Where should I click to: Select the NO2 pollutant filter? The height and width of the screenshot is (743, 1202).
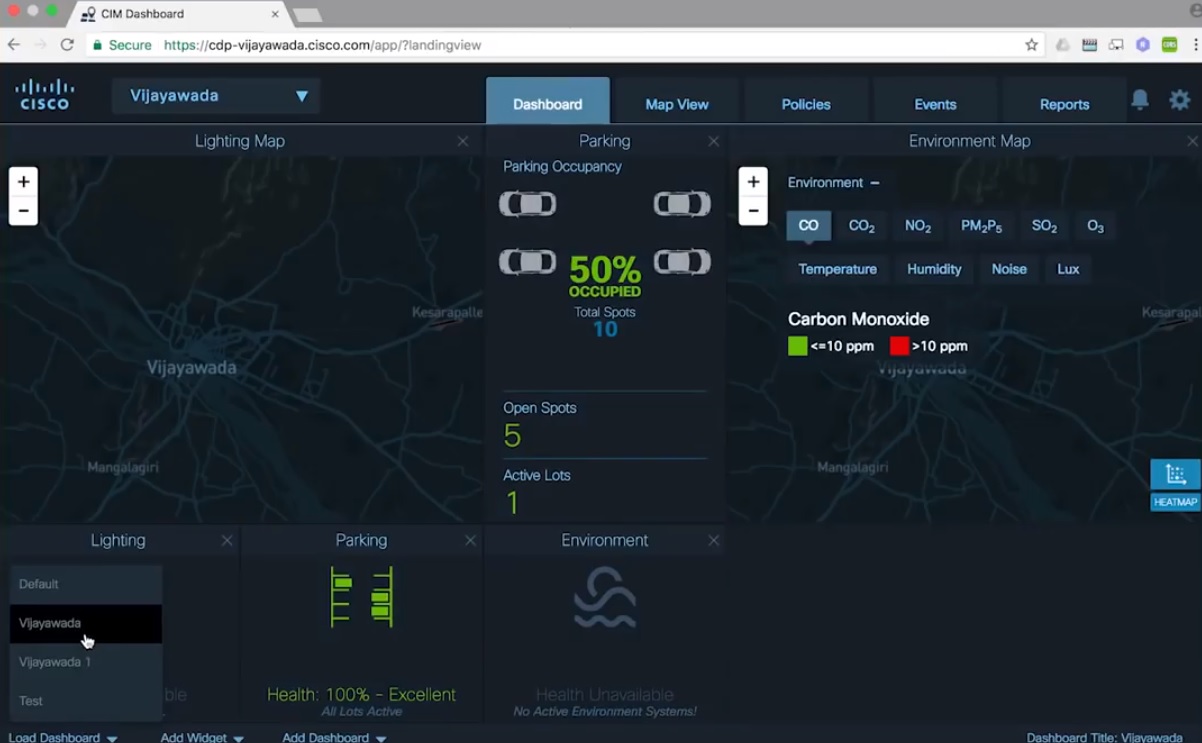[x=918, y=226]
